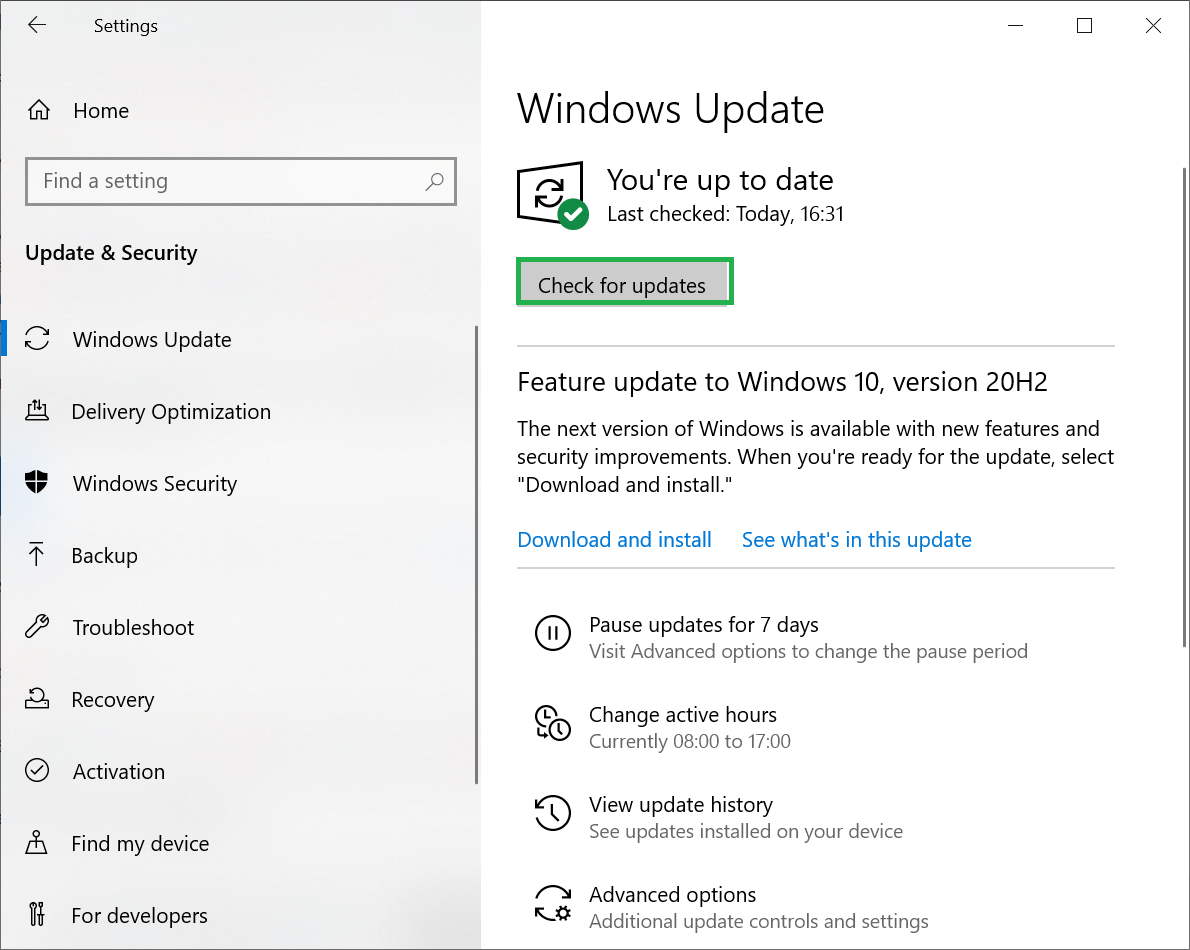1190x950 pixels.
Task: Click the 'Last checked: Today, 16:31' text
Action: [x=725, y=214]
